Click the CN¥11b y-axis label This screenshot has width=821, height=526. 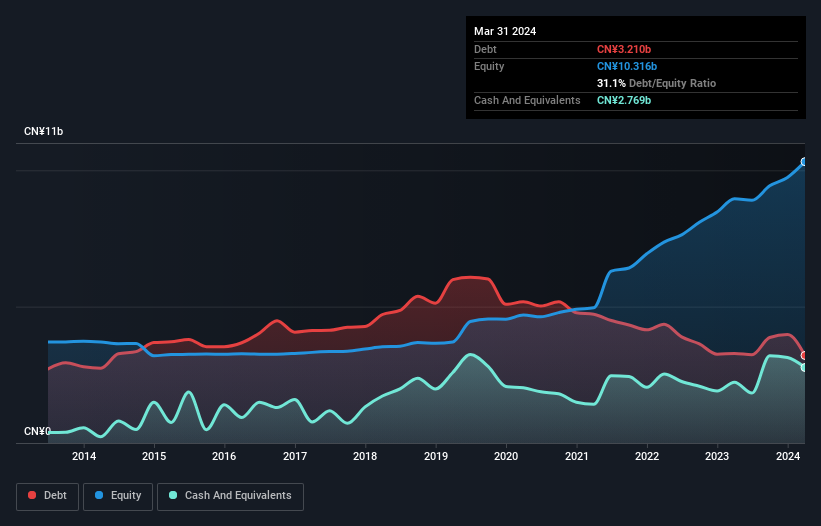click(43, 131)
